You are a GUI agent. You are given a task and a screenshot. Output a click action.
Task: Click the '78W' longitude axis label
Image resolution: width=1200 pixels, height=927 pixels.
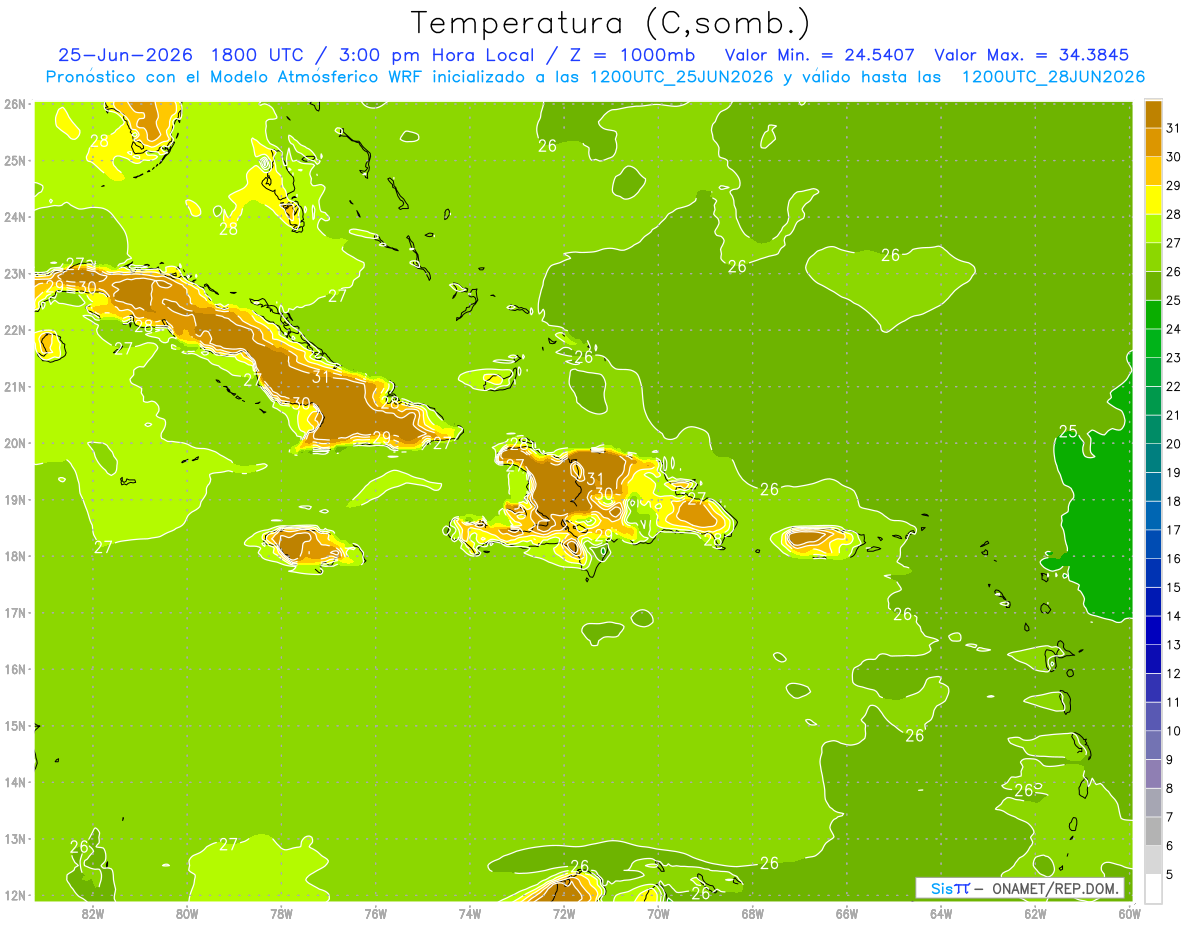coord(281,913)
